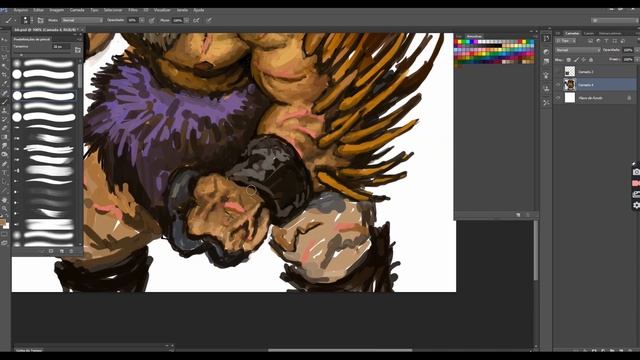Toggle type layer filter (T) icon
This screenshot has height=360, width=640.
[607, 41]
